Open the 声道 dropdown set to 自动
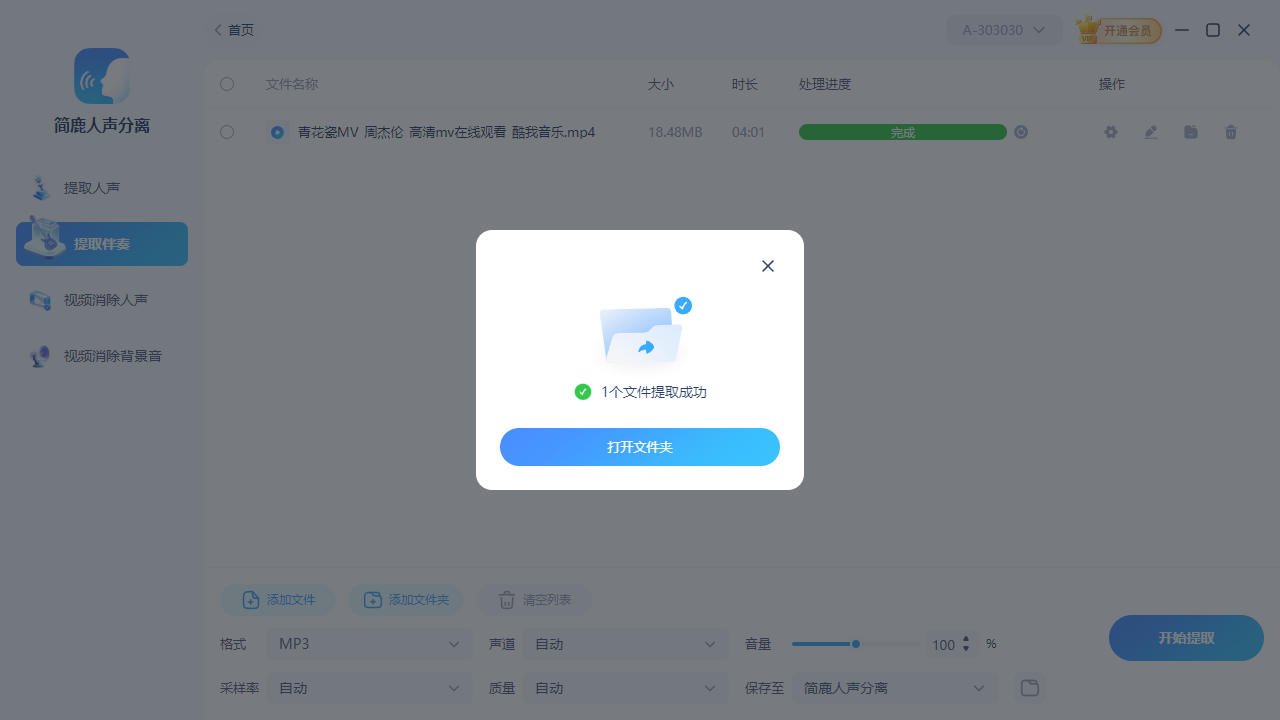Viewport: 1280px width, 720px height. pos(625,644)
